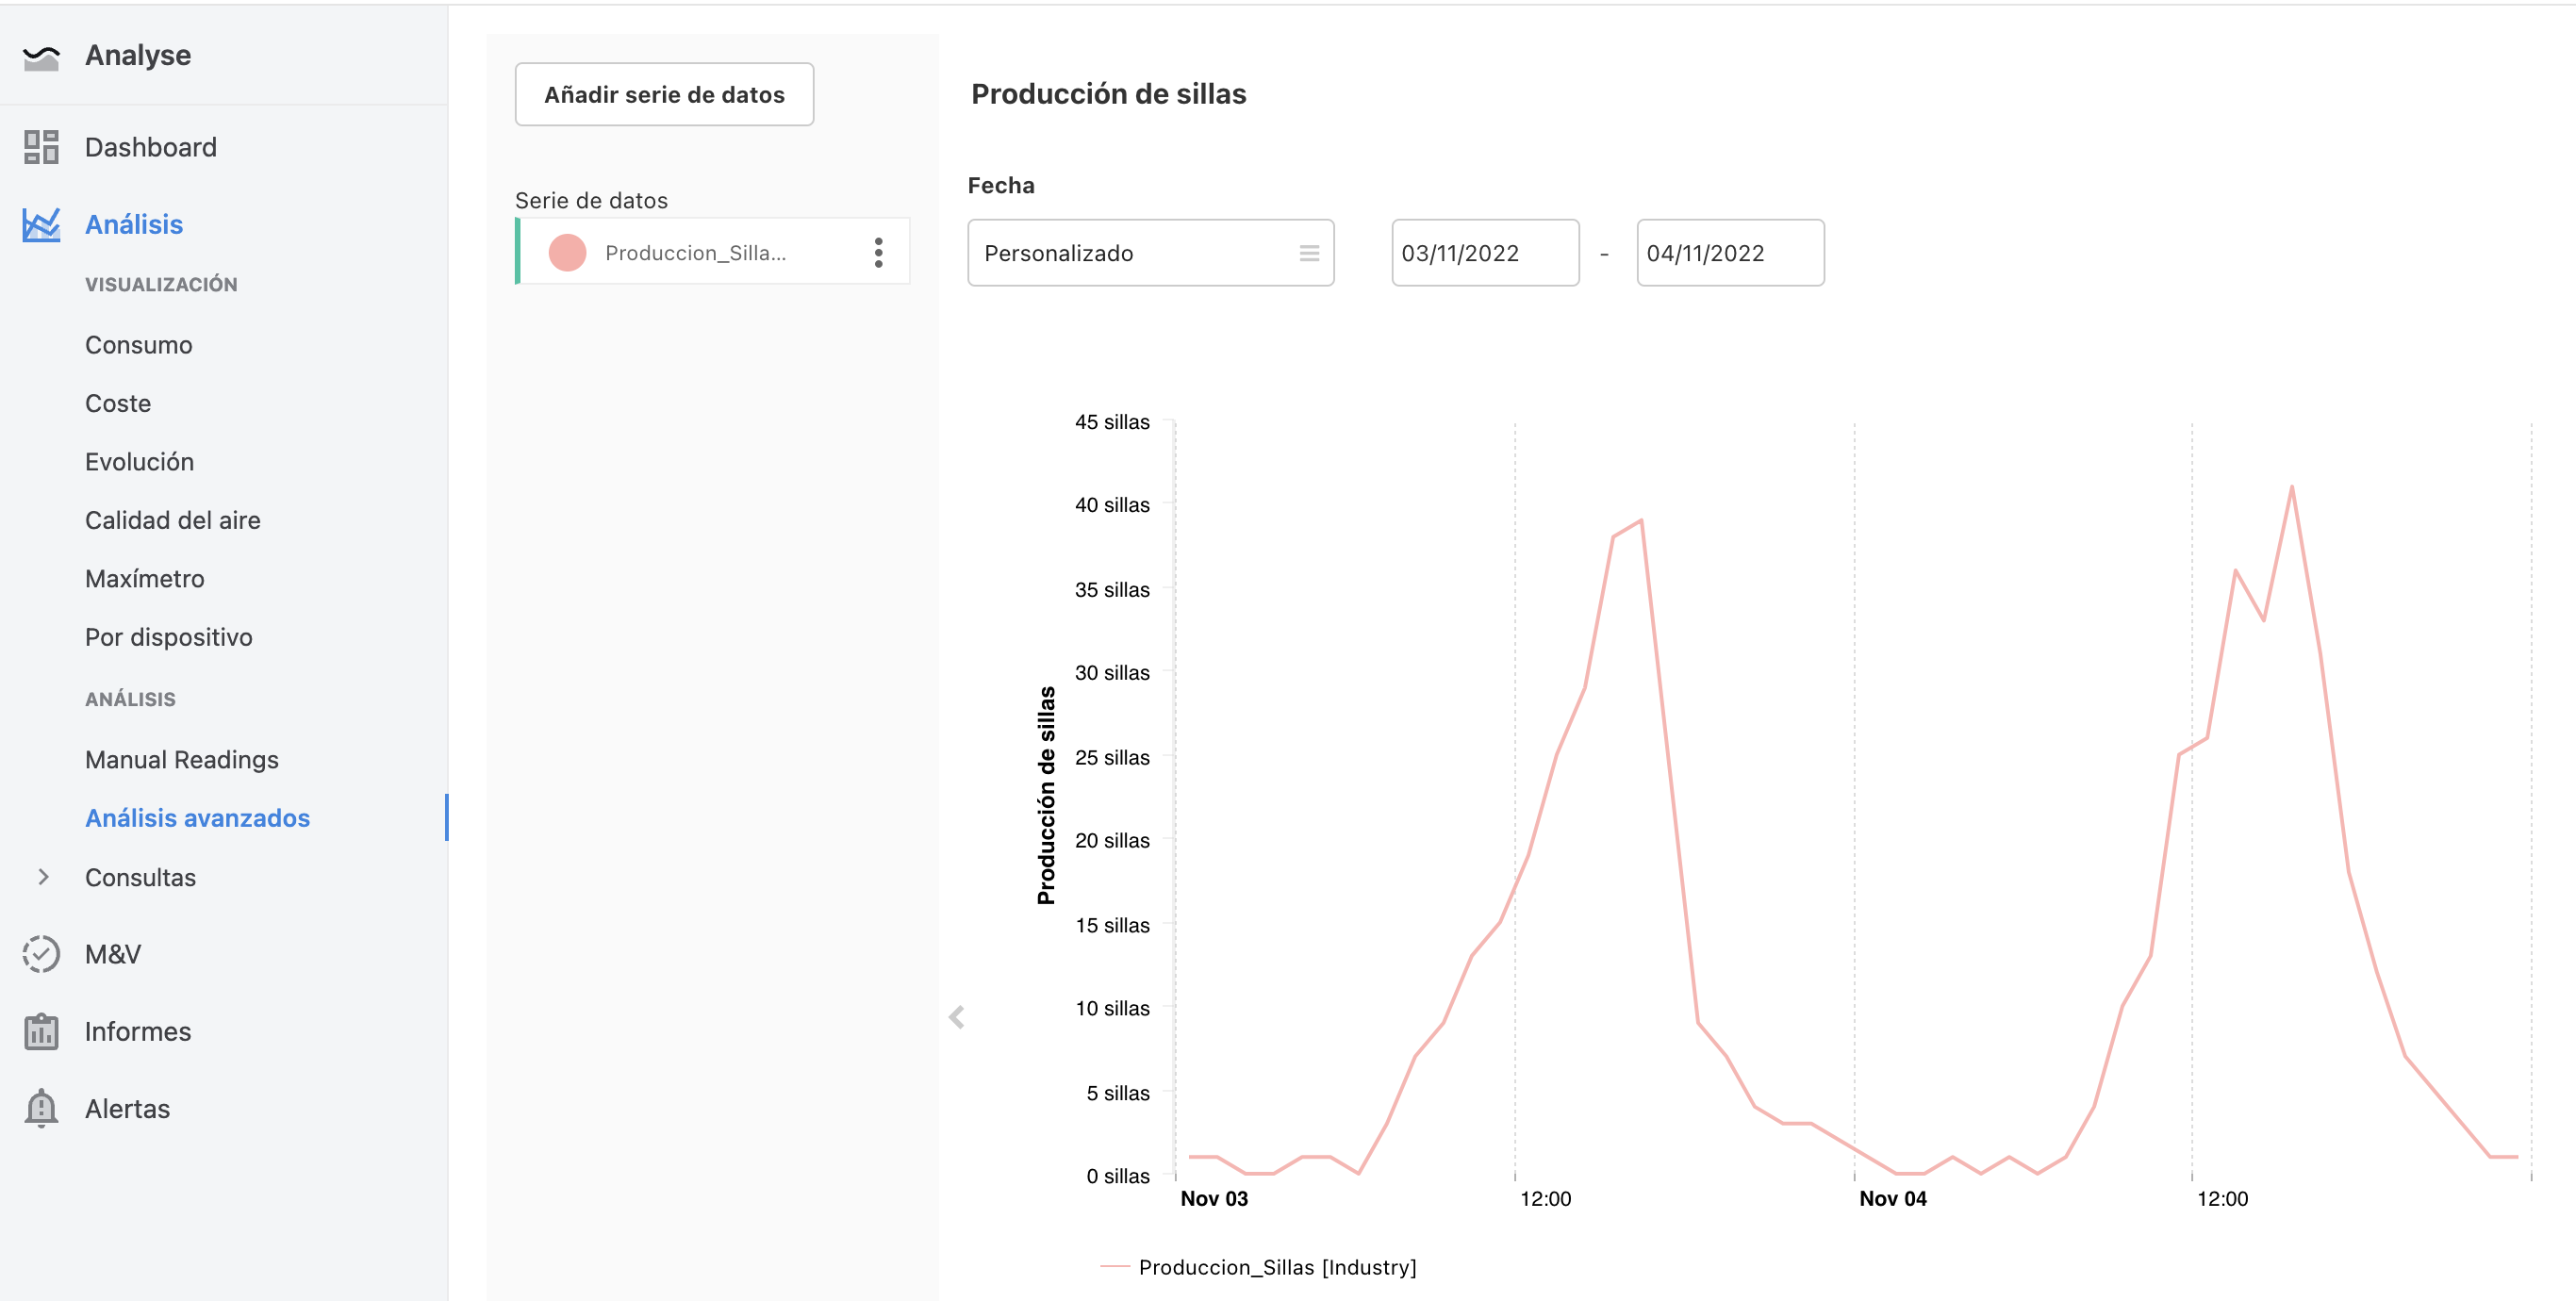Pick the pink series color swatch
This screenshot has width=2576, height=1301.
coord(567,253)
